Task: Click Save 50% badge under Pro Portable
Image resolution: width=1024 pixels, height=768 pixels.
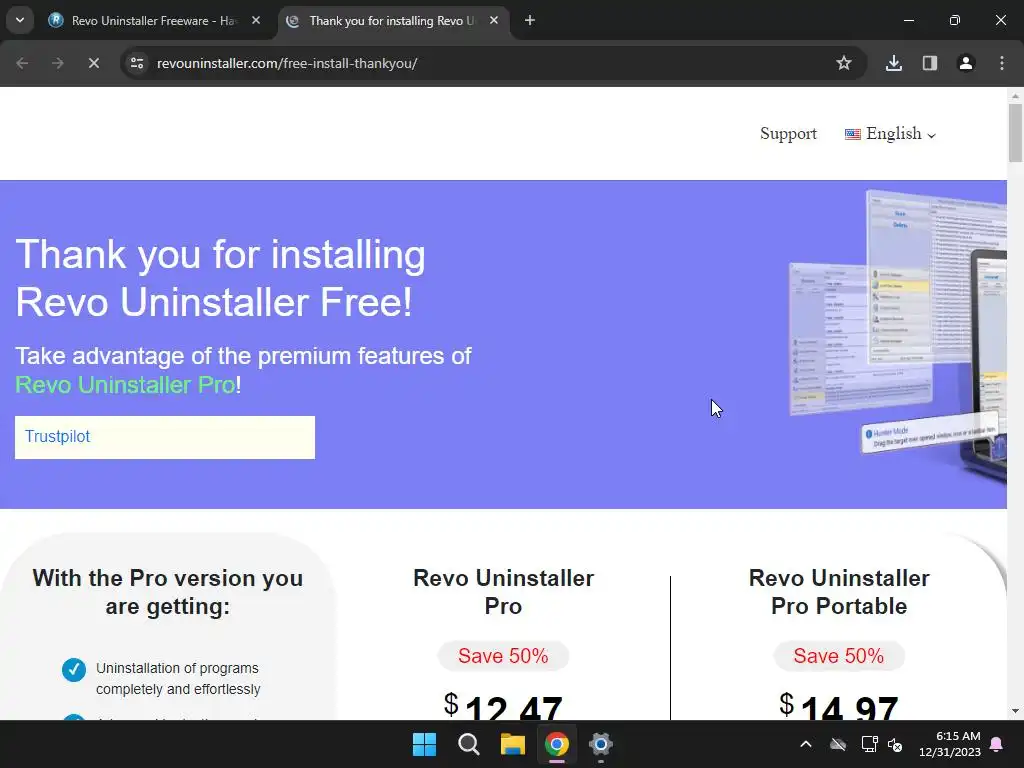Action: click(839, 656)
